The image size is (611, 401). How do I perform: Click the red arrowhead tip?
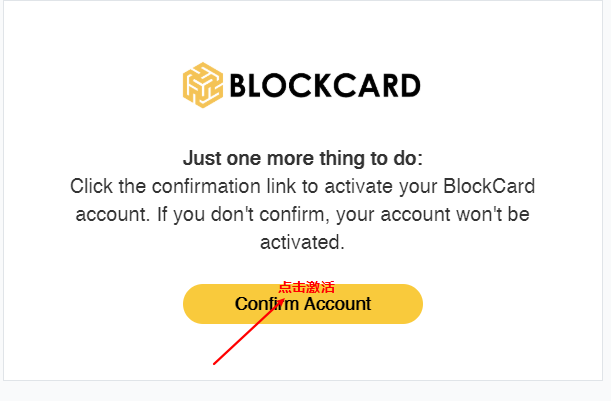click(x=284, y=297)
